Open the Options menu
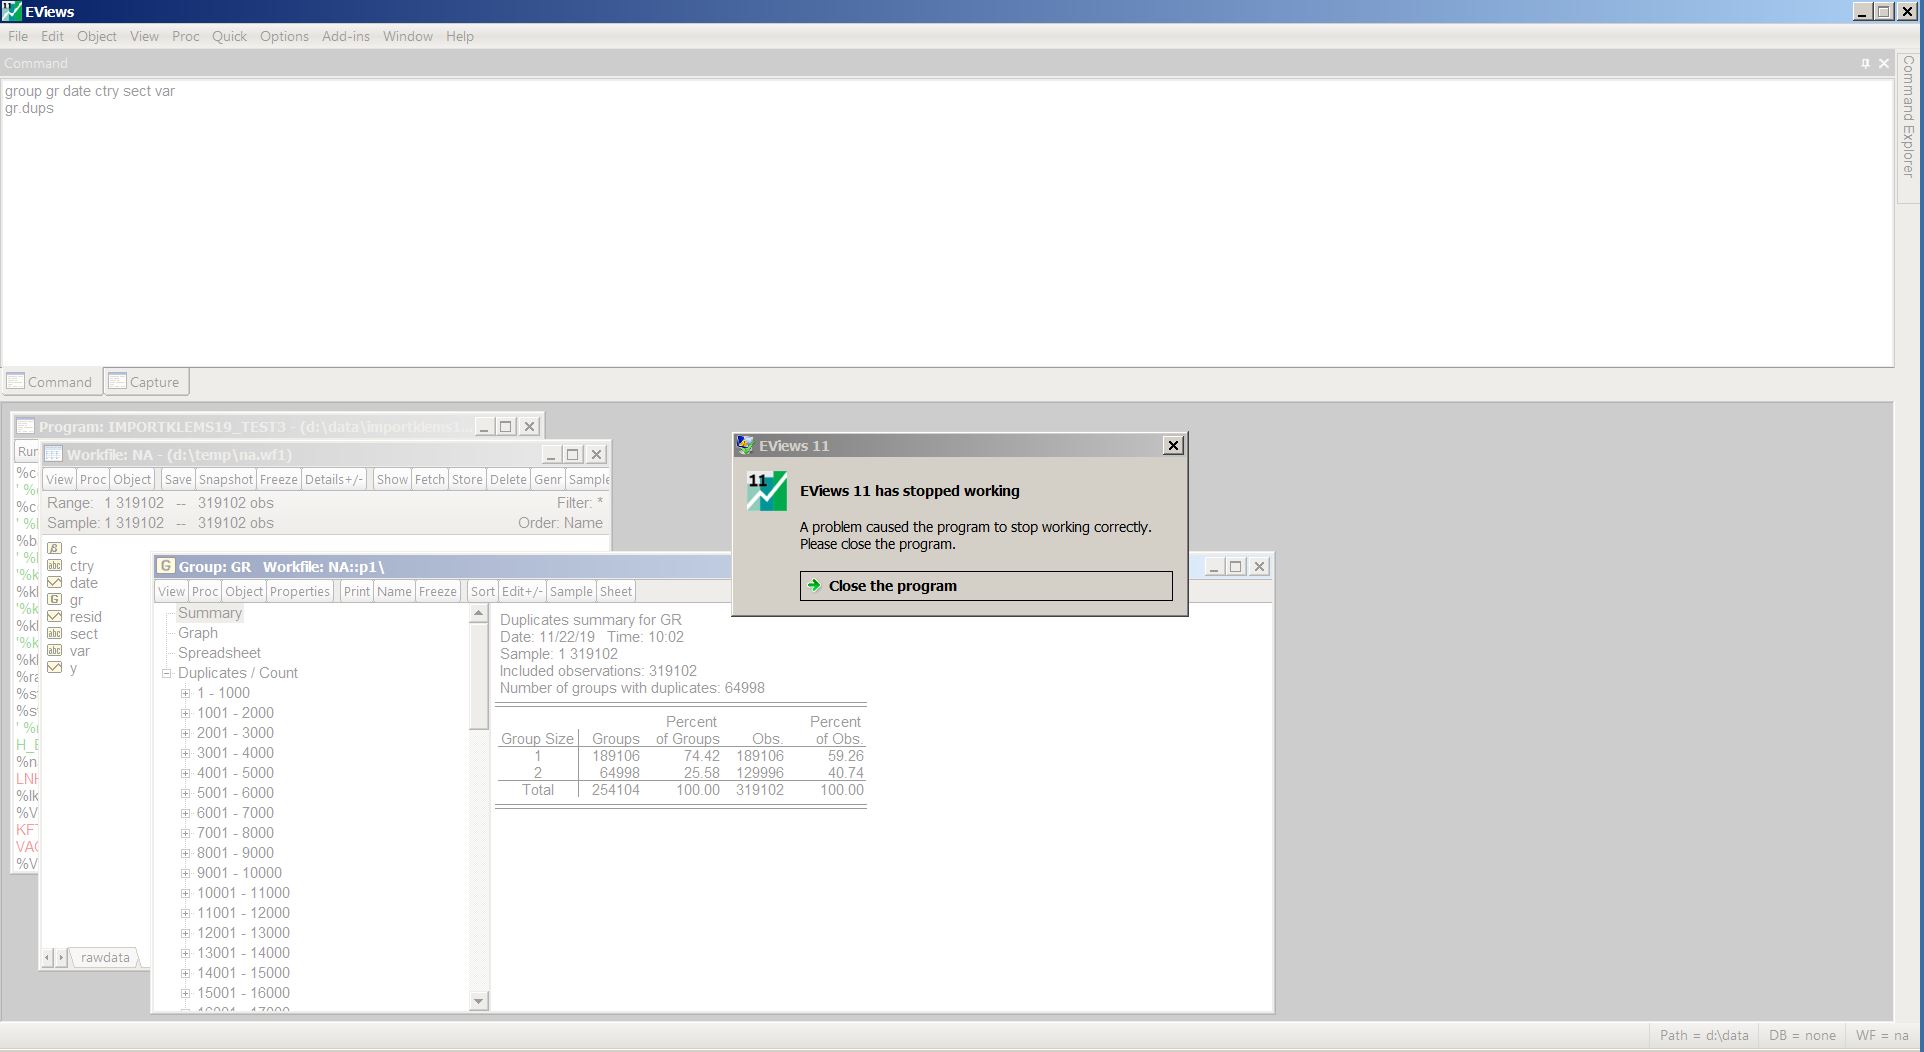 pos(284,36)
